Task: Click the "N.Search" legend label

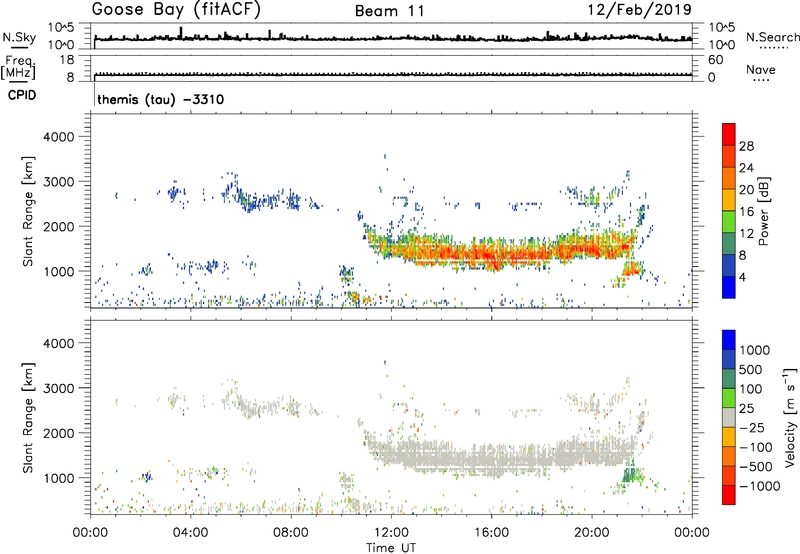Action: [772, 37]
